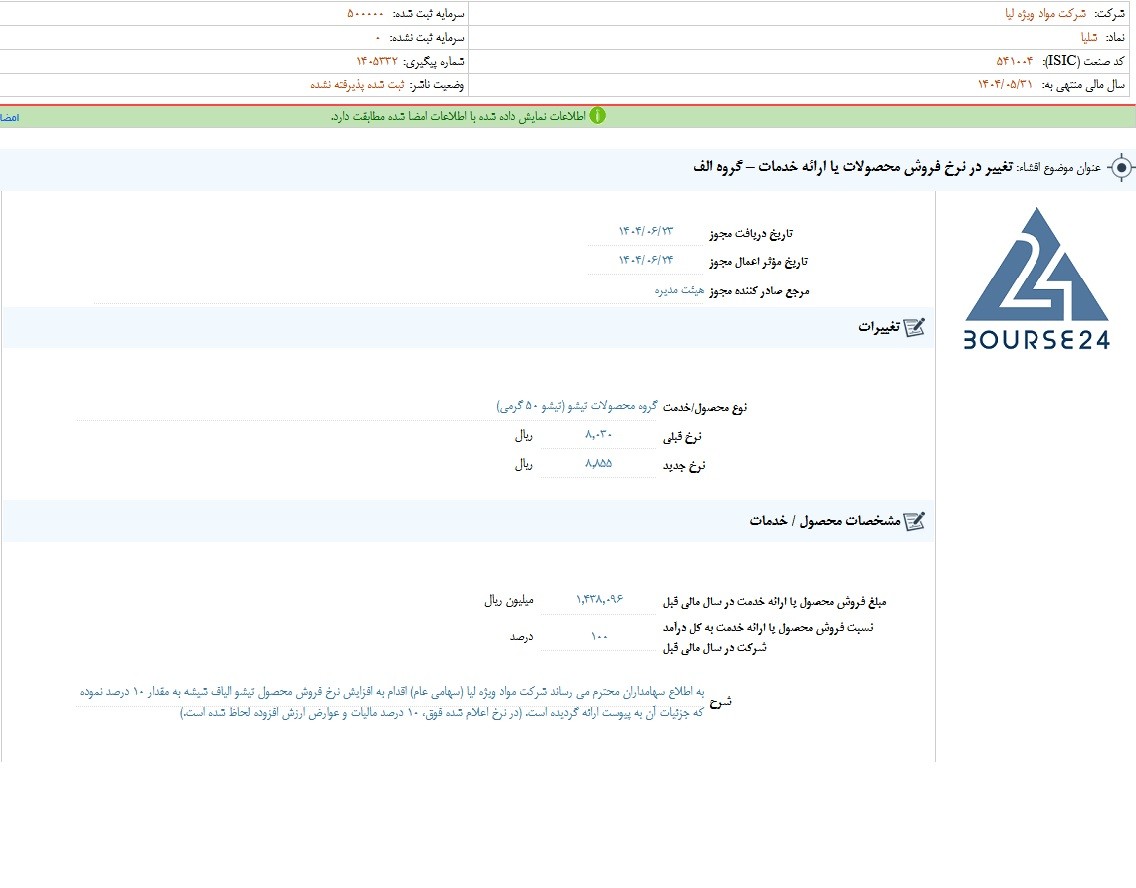Click the revenue ratio value ۱۰۰
1136x888 pixels.
click(x=599, y=636)
